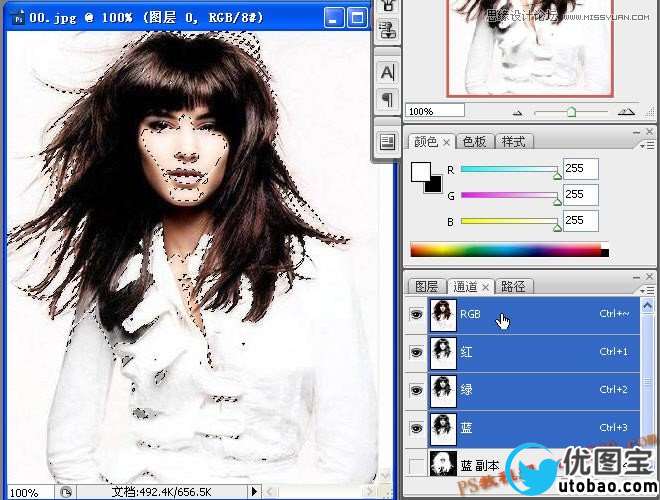
Task: Close the Color tab with its x
Action: point(447,143)
